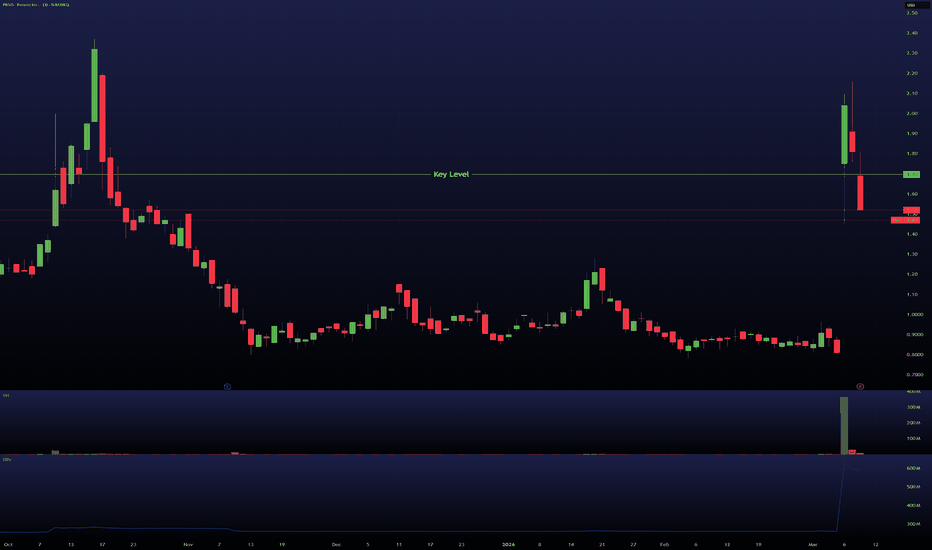The image size is (932, 550).
Task: Click the Feb label on the time axis
Action: (665, 545)
